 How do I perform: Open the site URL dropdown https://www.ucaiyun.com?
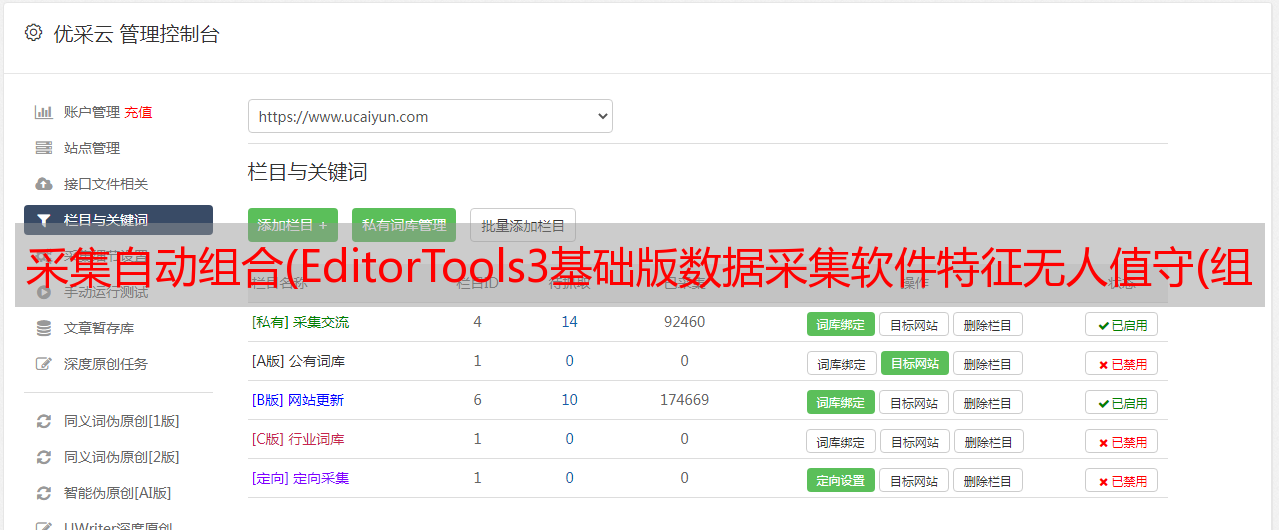coord(430,116)
